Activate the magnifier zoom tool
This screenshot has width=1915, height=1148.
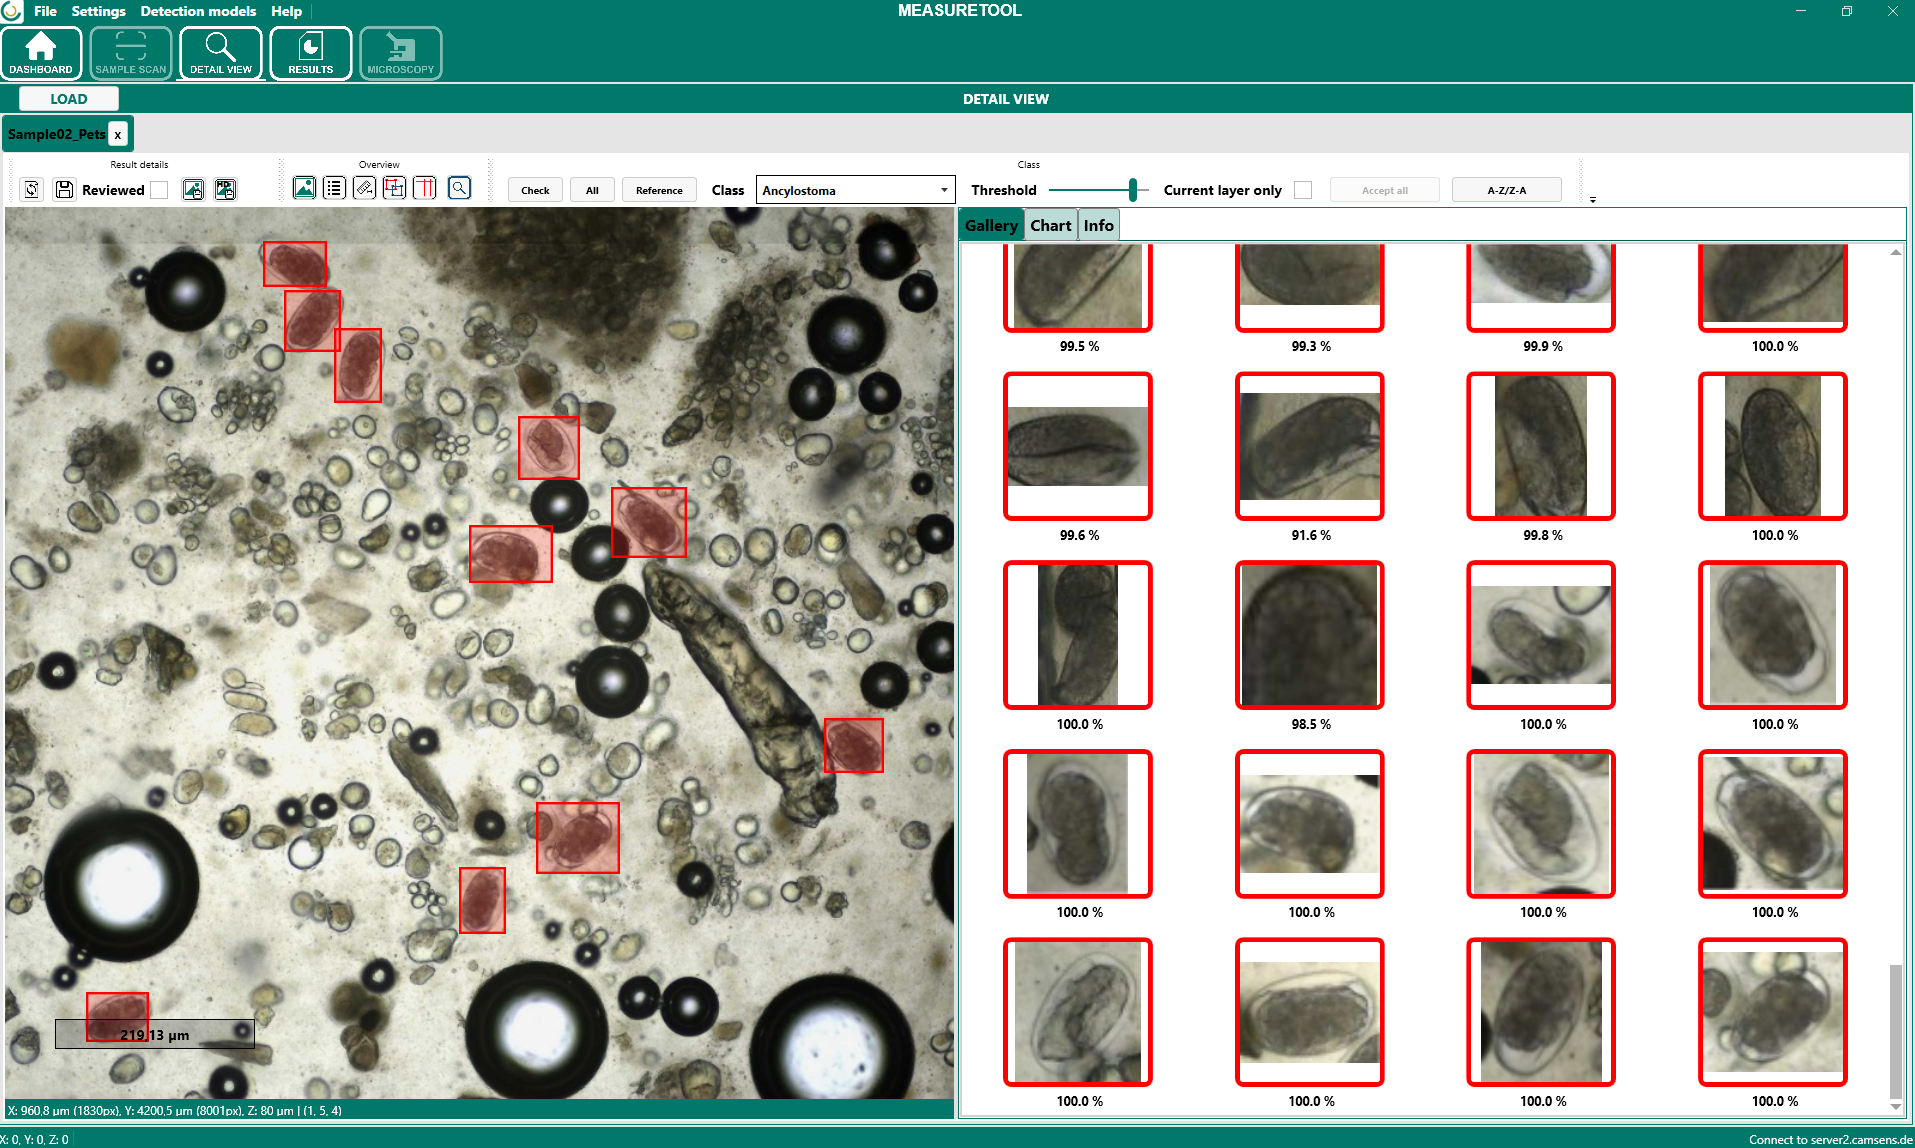point(459,188)
